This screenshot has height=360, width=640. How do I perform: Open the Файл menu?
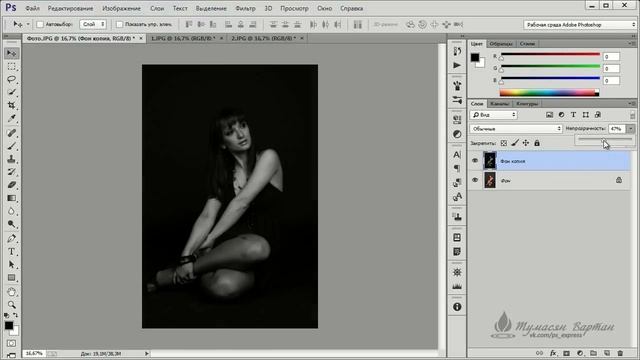pos(33,8)
